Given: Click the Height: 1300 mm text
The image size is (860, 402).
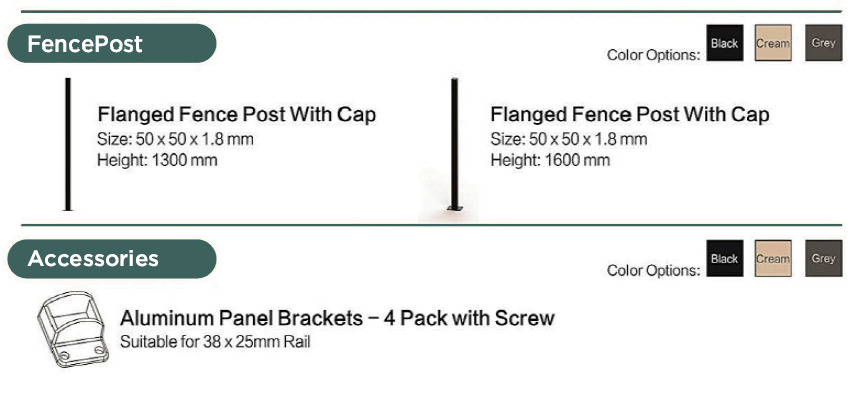Looking at the screenshot, I should point(157,160).
